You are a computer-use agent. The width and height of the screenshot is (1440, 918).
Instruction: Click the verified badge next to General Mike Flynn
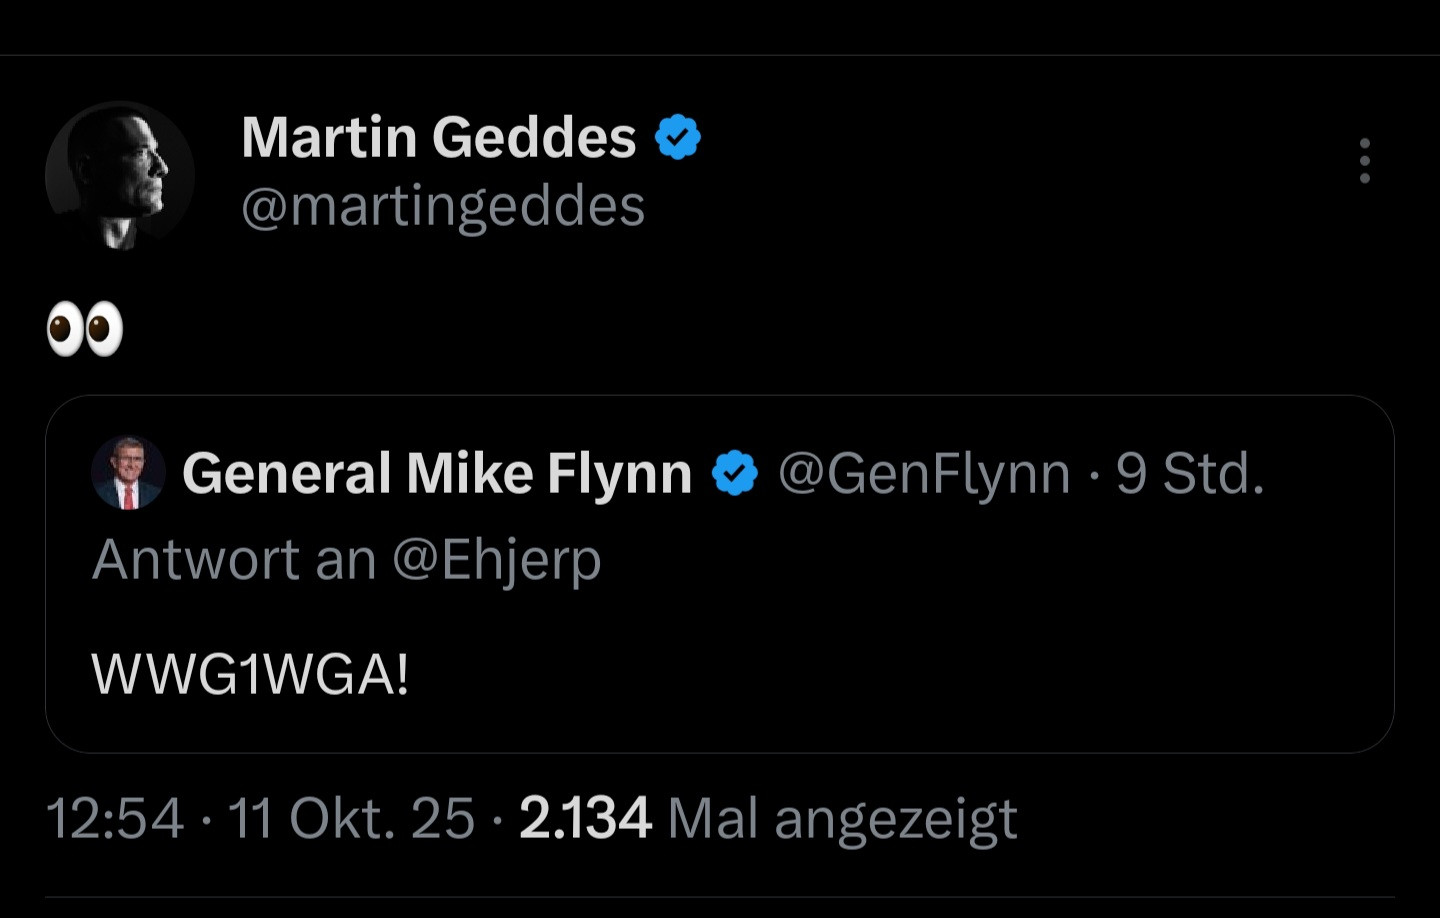click(x=735, y=473)
